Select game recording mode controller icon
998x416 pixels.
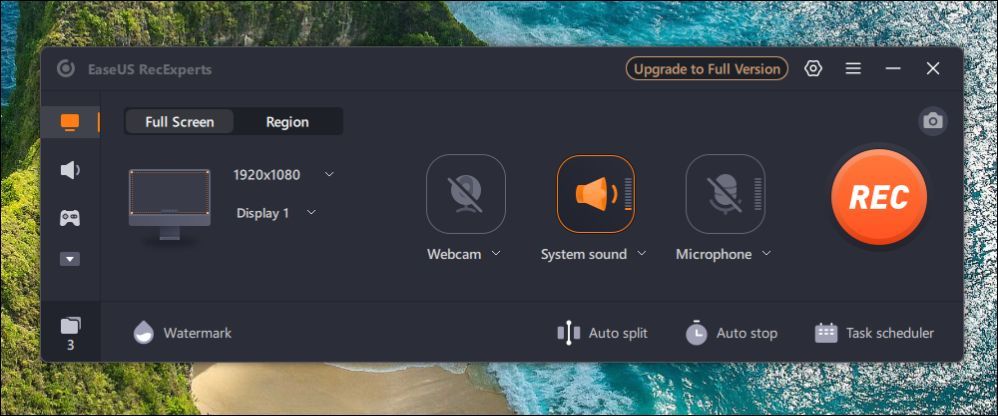(70, 217)
